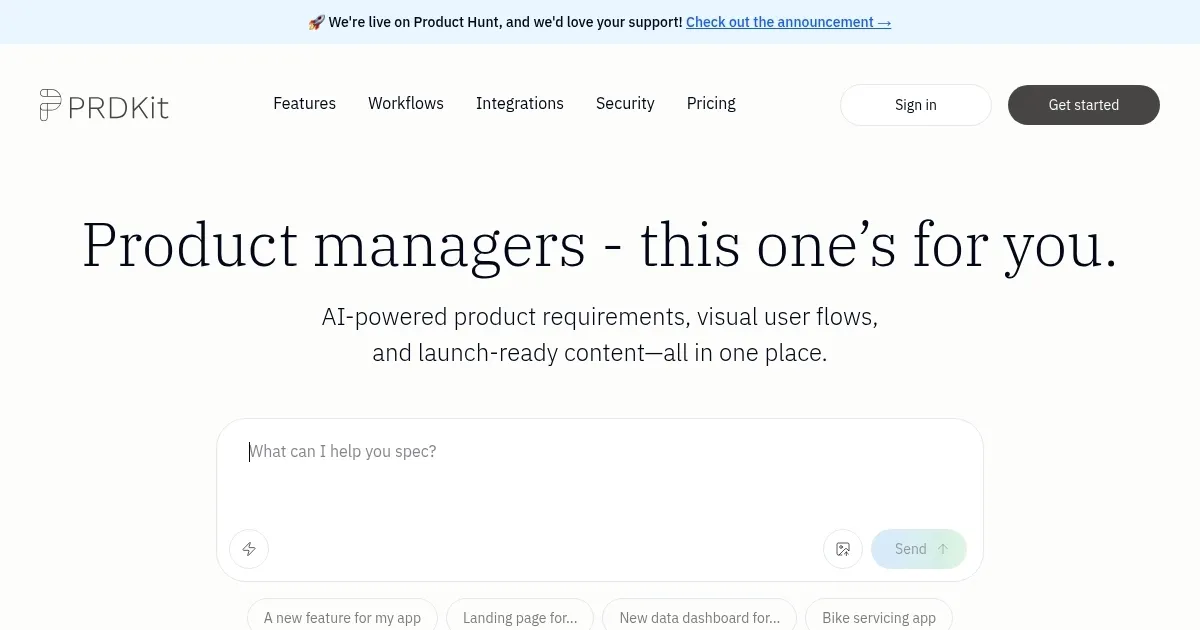This screenshot has width=1200, height=630.
Task: Choose the 'A new feature for my app' suggestion
Action: pos(342,617)
